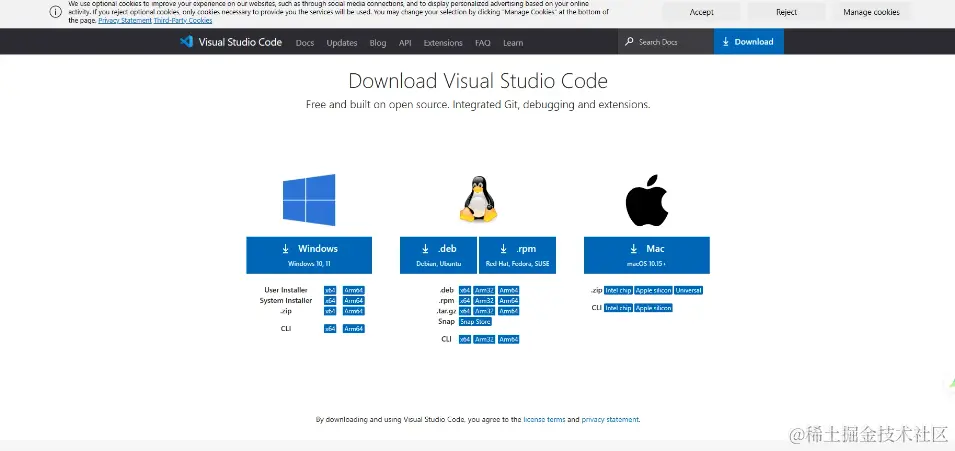Open the Extensions navigation item

point(443,43)
